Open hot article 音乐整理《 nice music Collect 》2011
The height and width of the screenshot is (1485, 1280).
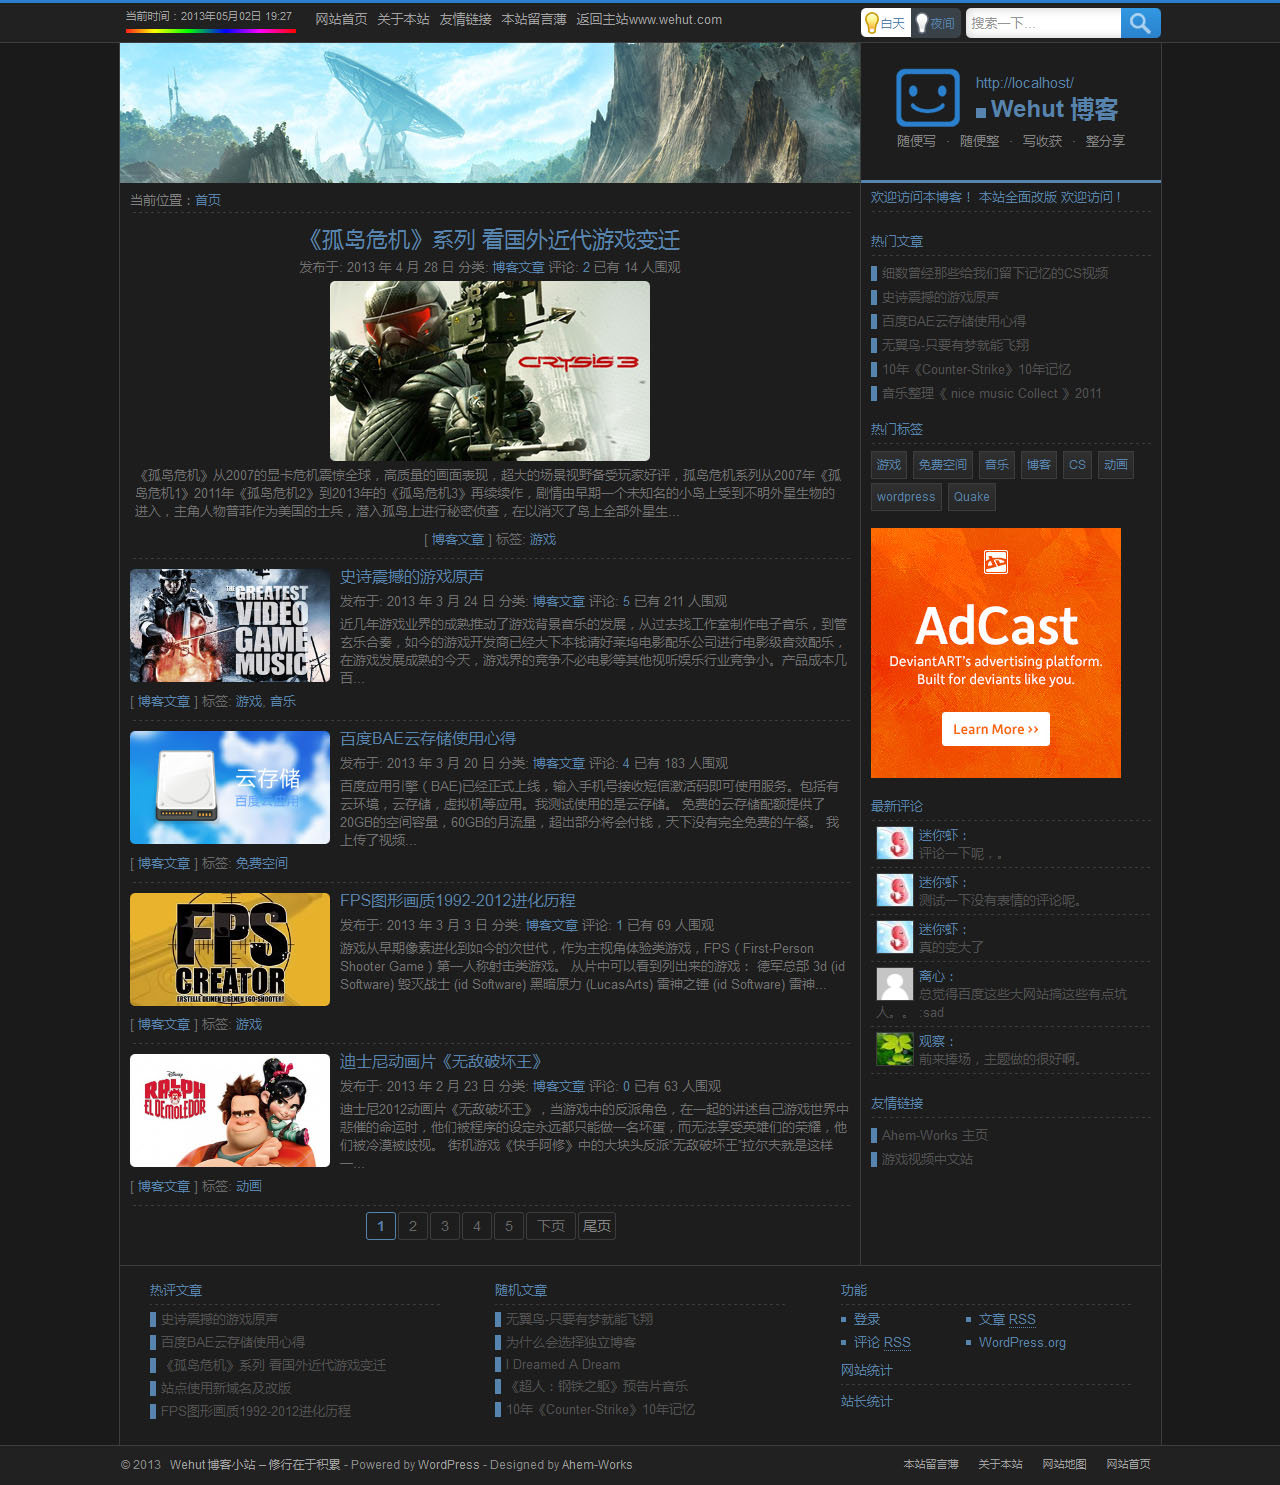coord(992,393)
